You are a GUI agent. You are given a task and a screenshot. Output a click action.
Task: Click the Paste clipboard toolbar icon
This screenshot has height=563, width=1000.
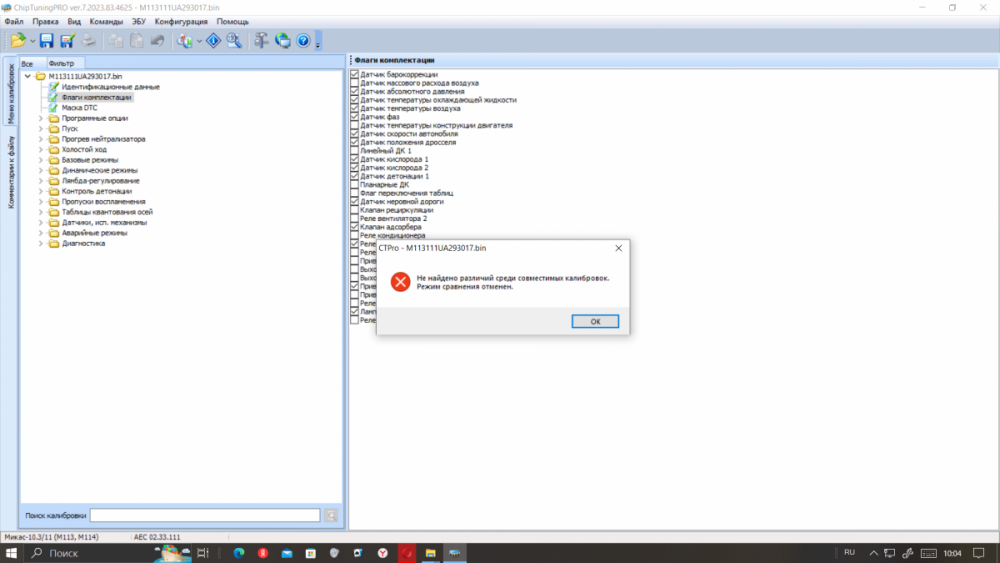136,41
